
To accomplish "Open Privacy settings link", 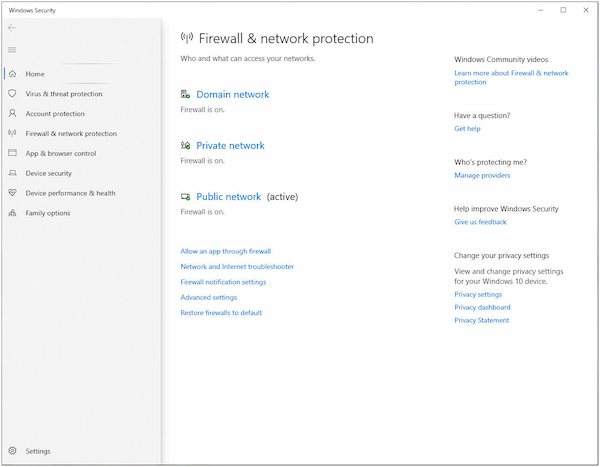I will click(x=478, y=294).
